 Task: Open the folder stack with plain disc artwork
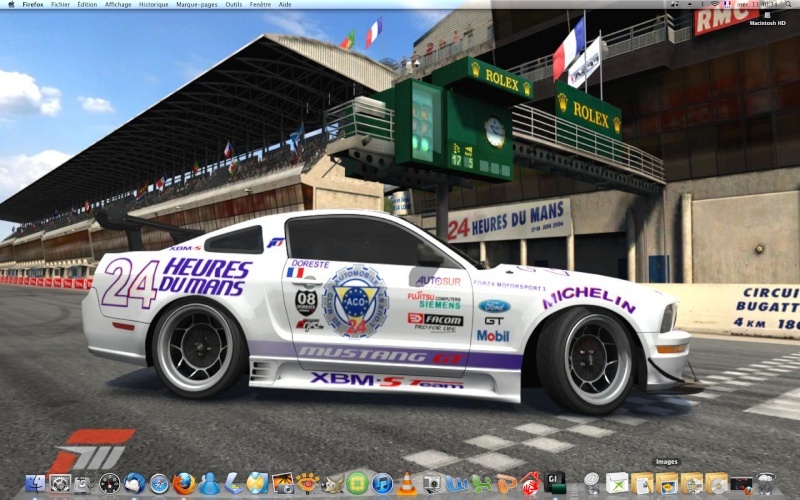coord(716,483)
